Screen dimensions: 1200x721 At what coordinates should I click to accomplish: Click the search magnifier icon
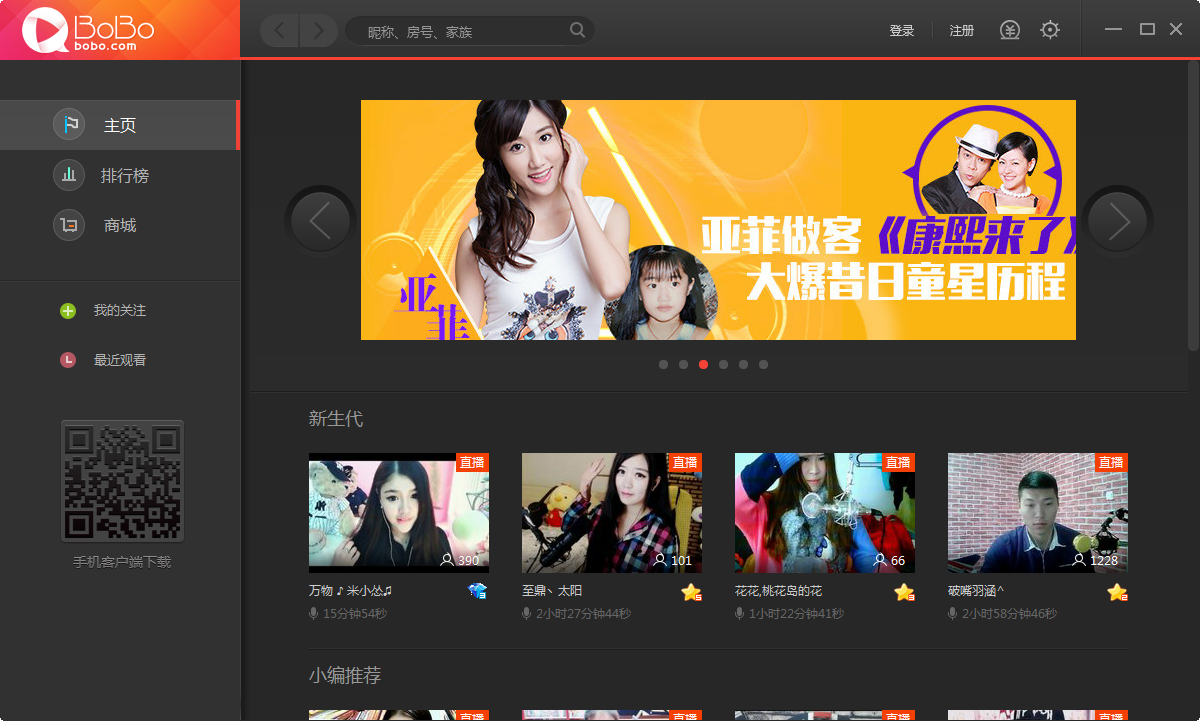tap(577, 30)
